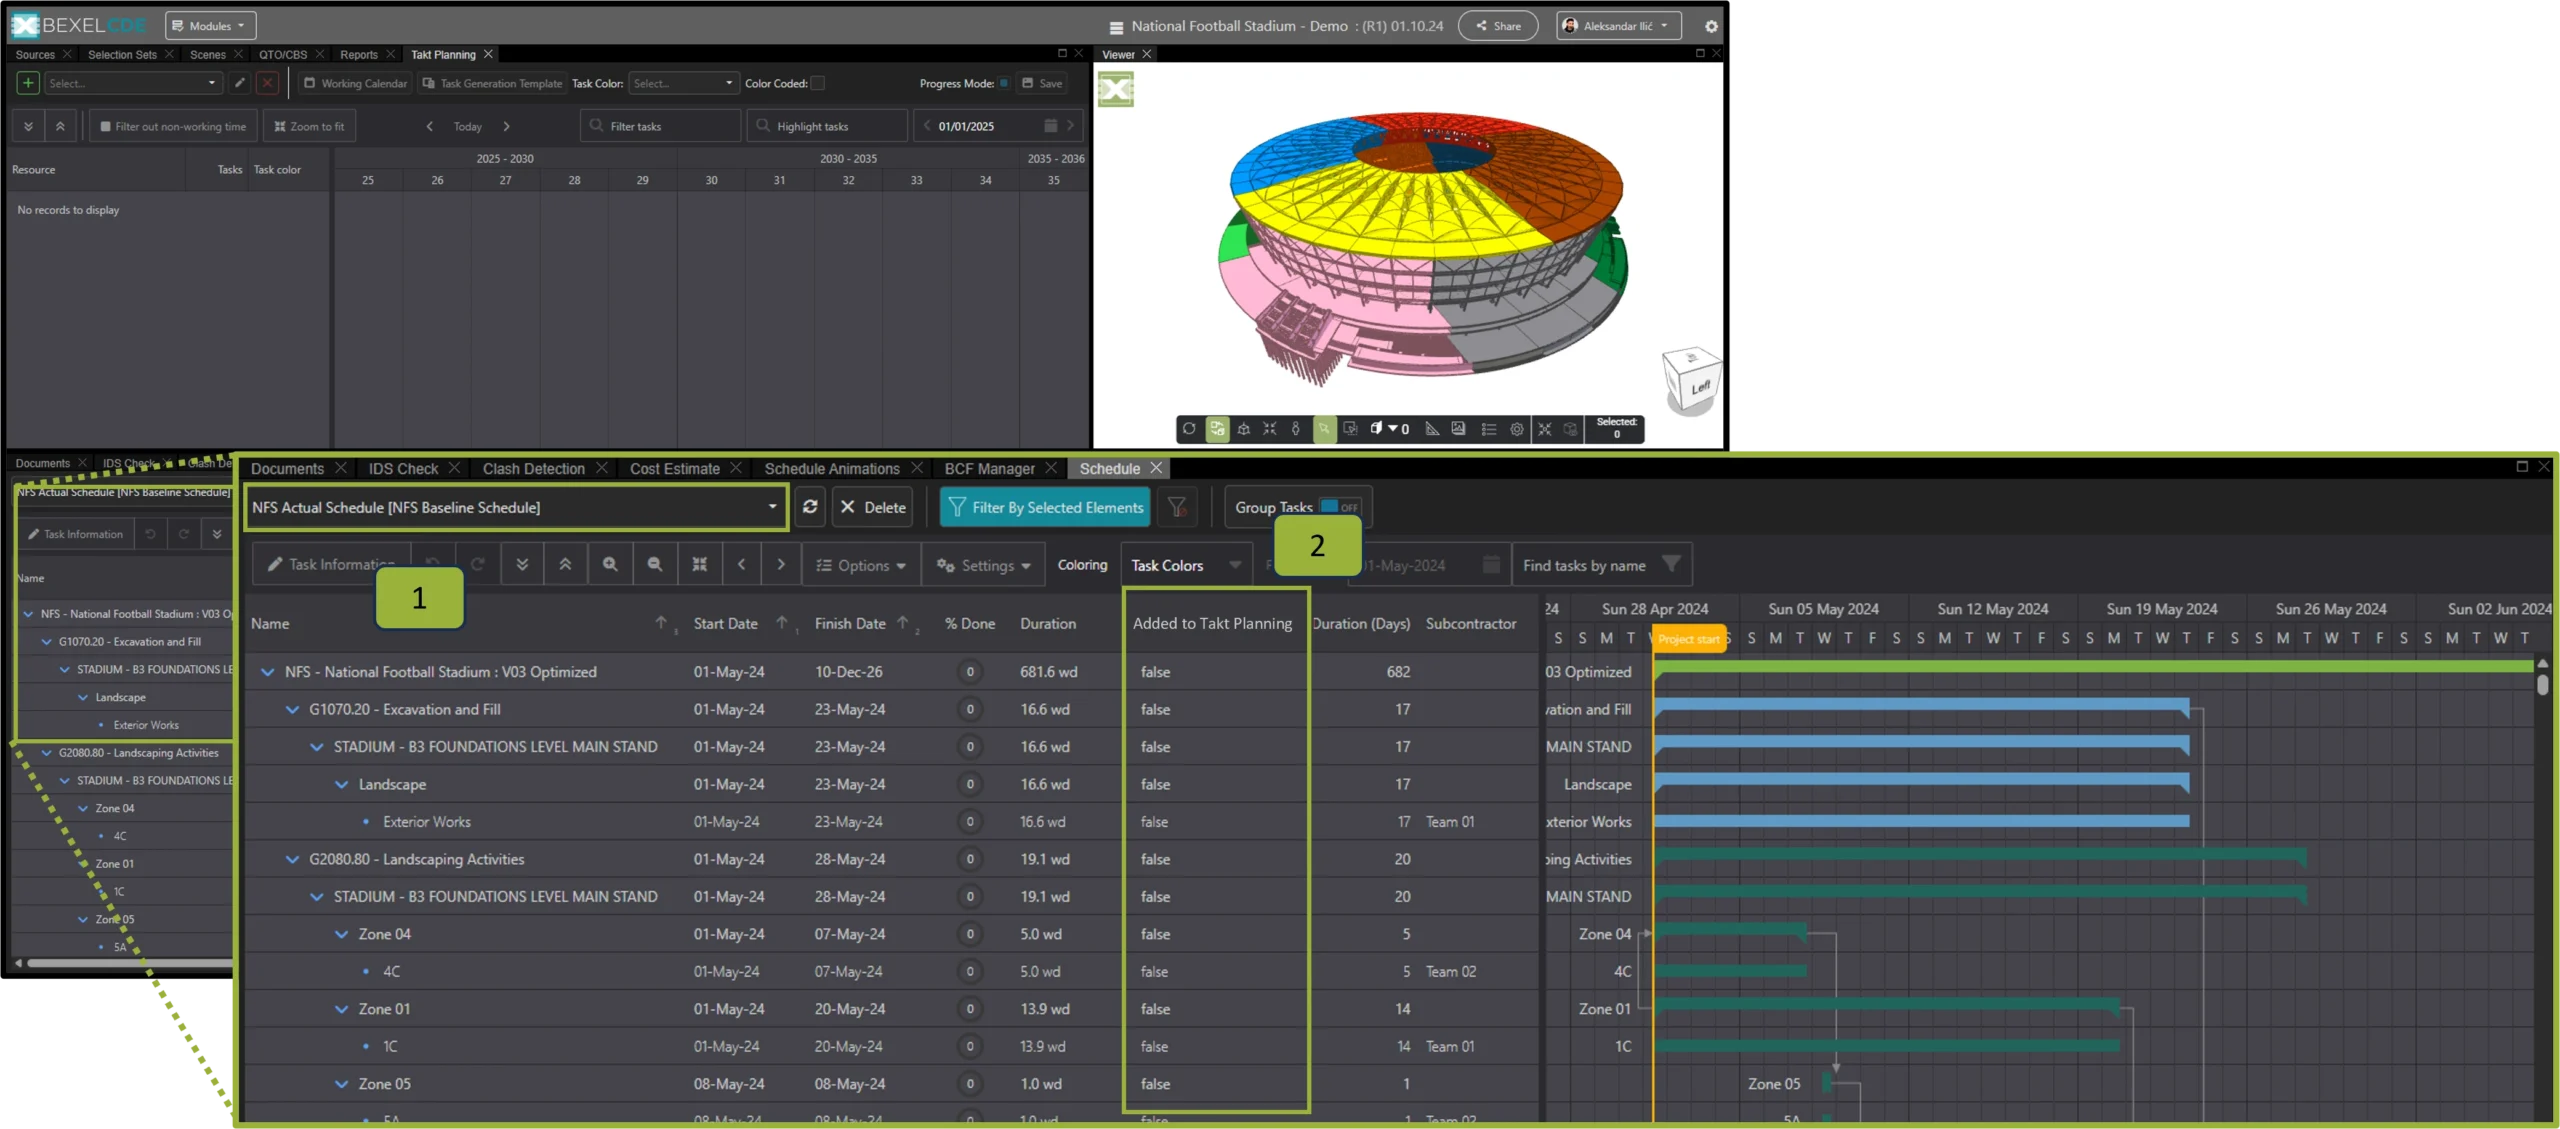Open the NFS Actual Schedule dropdown
Viewport: 2560px width, 1129px height.
coord(516,507)
